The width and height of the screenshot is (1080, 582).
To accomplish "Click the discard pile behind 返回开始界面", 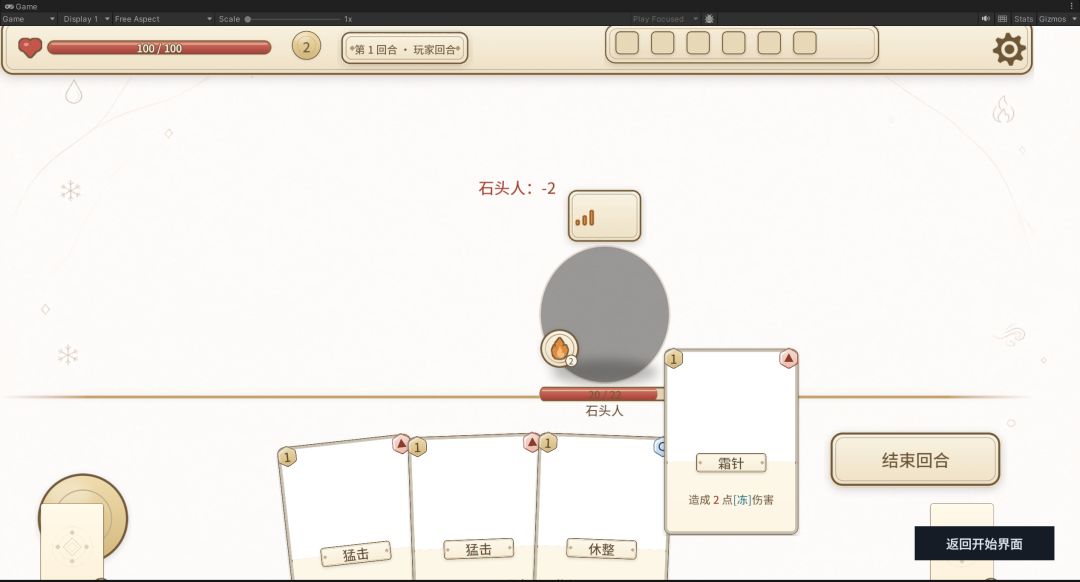I will pyautogui.click(x=962, y=515).
